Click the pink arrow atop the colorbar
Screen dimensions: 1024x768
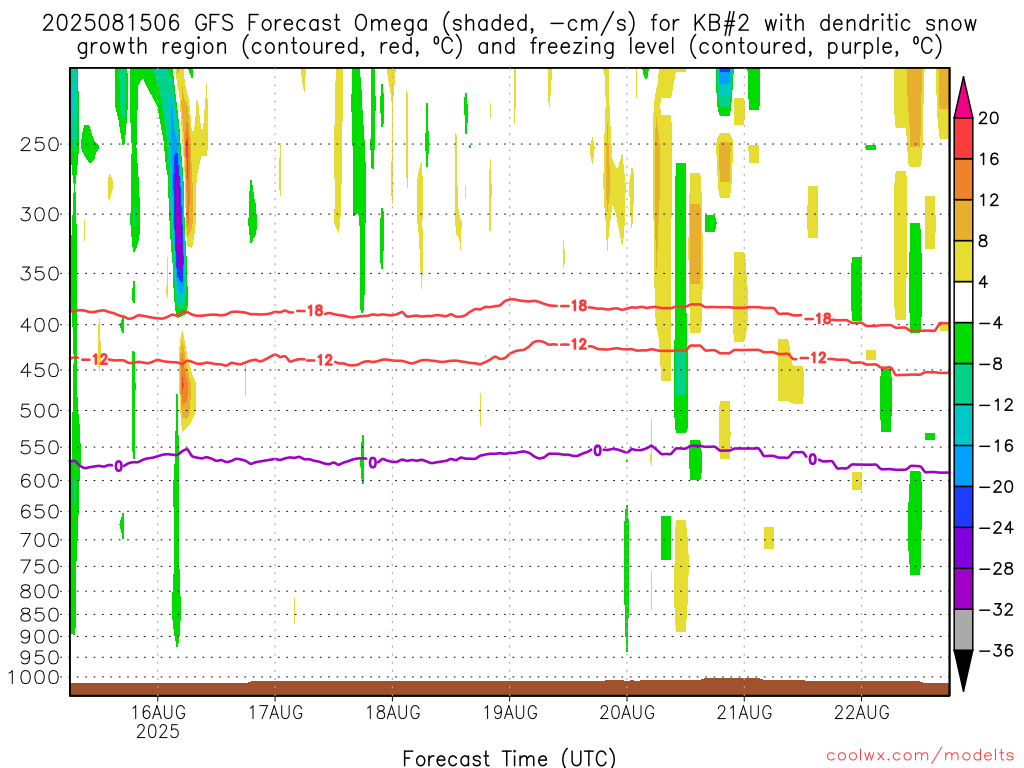coord(963,98)
